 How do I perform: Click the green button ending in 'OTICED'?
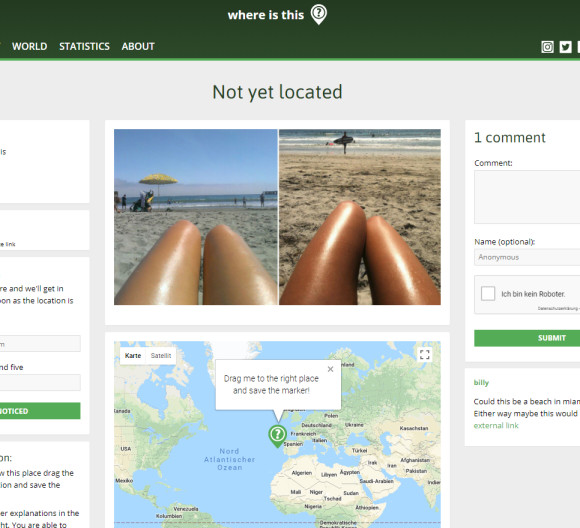[40, 411]
